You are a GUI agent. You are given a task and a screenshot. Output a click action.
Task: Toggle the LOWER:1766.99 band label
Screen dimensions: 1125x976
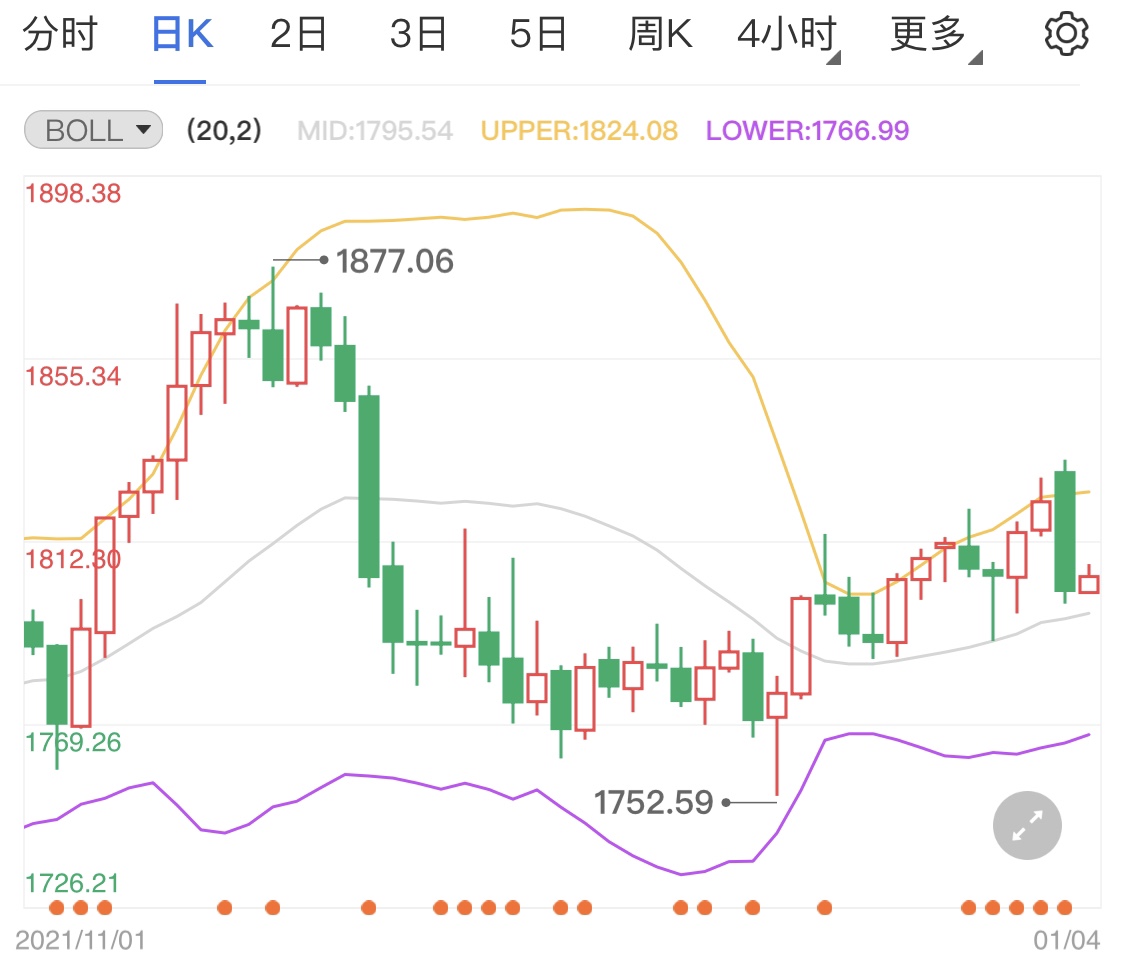click(x=809, y=130)
